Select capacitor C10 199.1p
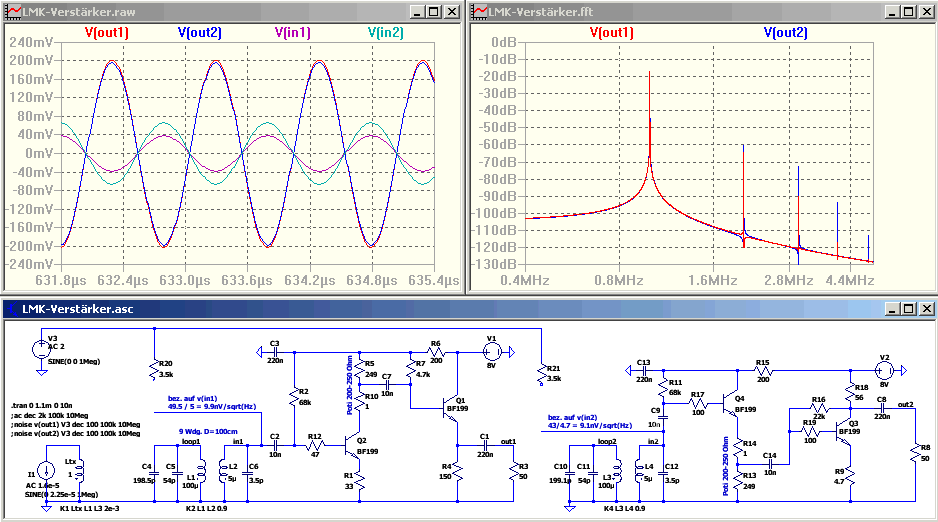 tap(568, 474)
